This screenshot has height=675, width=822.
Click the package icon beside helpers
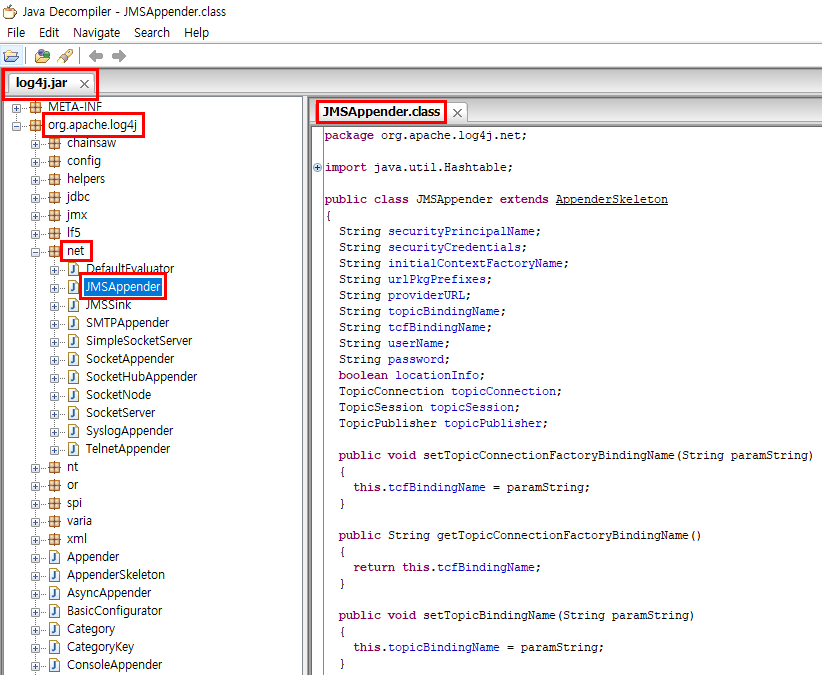(x=55, y=179)
